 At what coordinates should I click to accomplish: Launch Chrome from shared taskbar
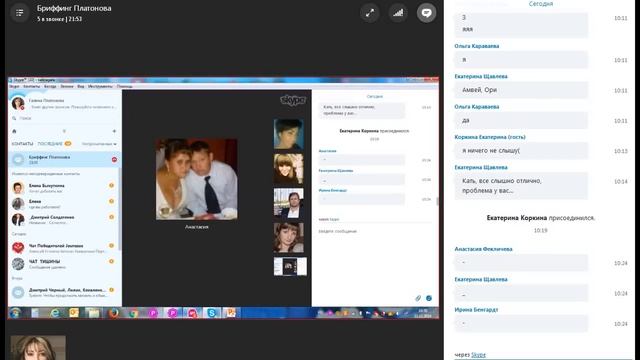pos(133,313)
